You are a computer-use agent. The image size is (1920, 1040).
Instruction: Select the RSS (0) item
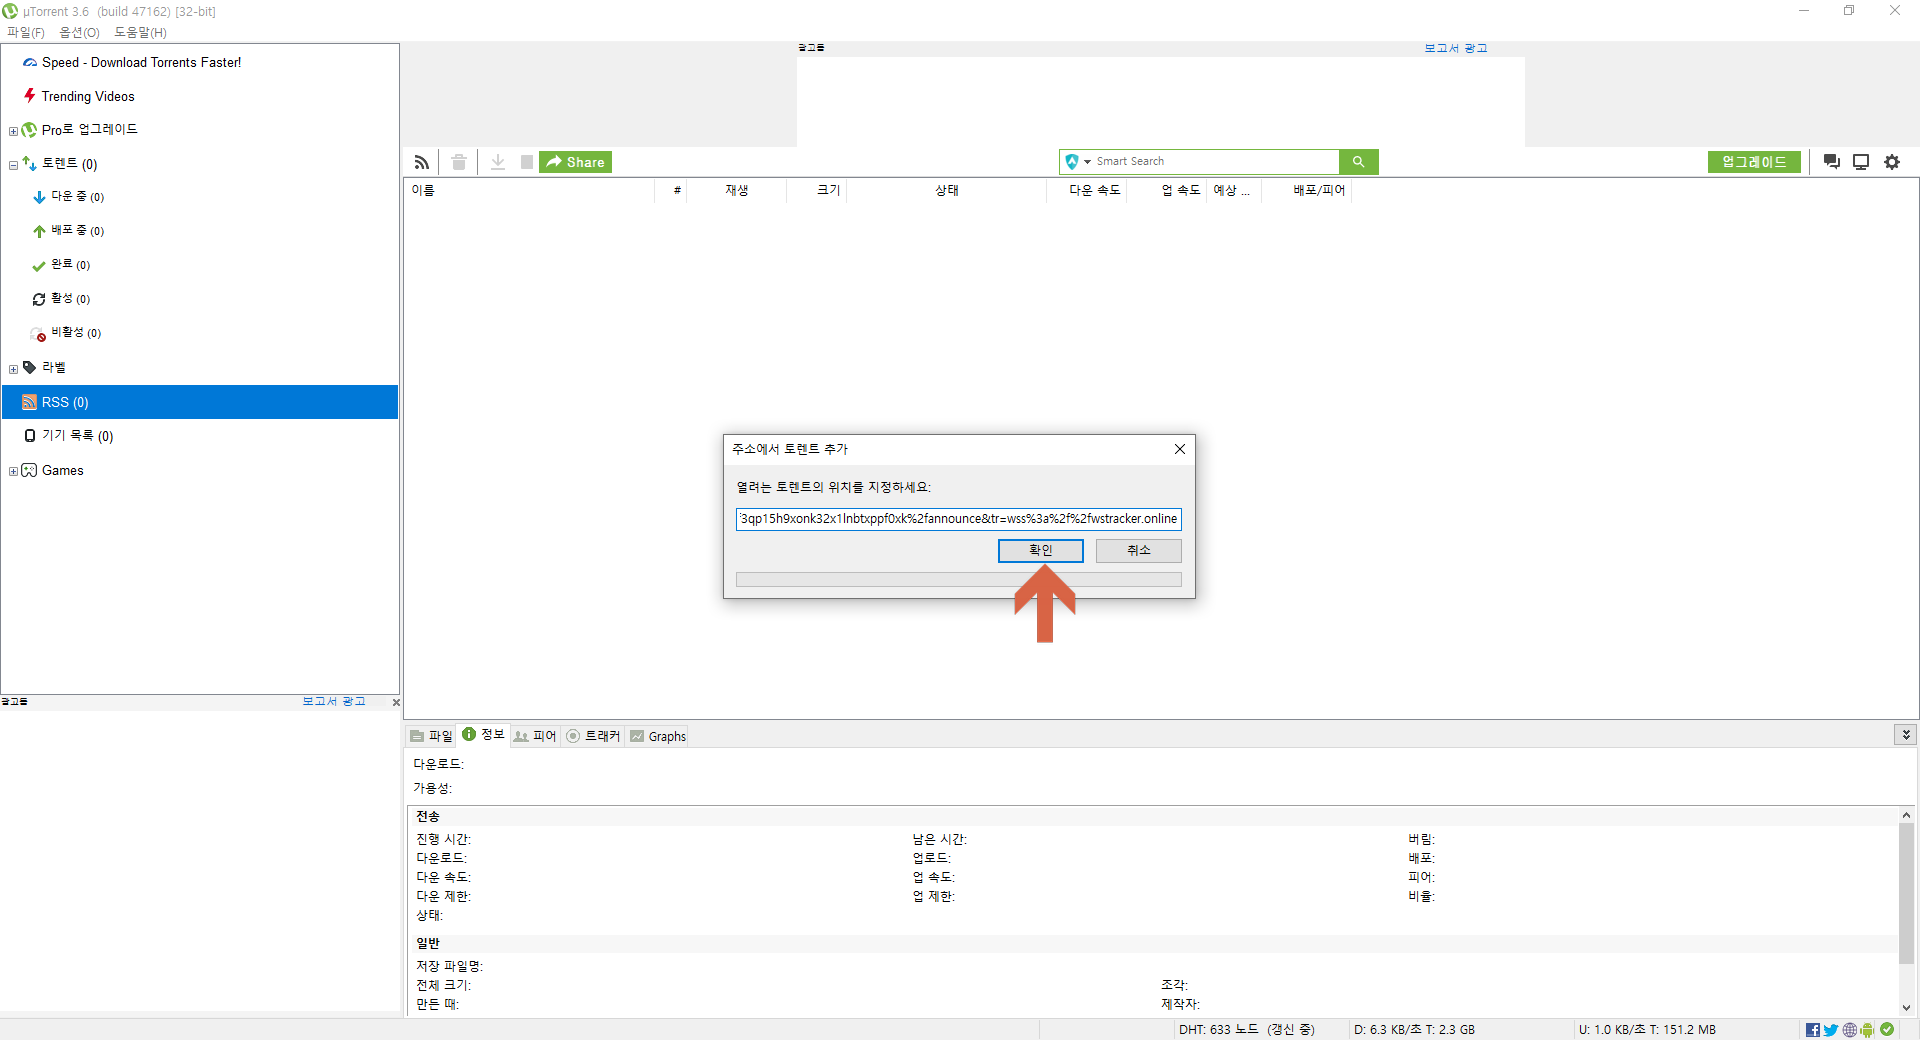(x=200, y=402)
